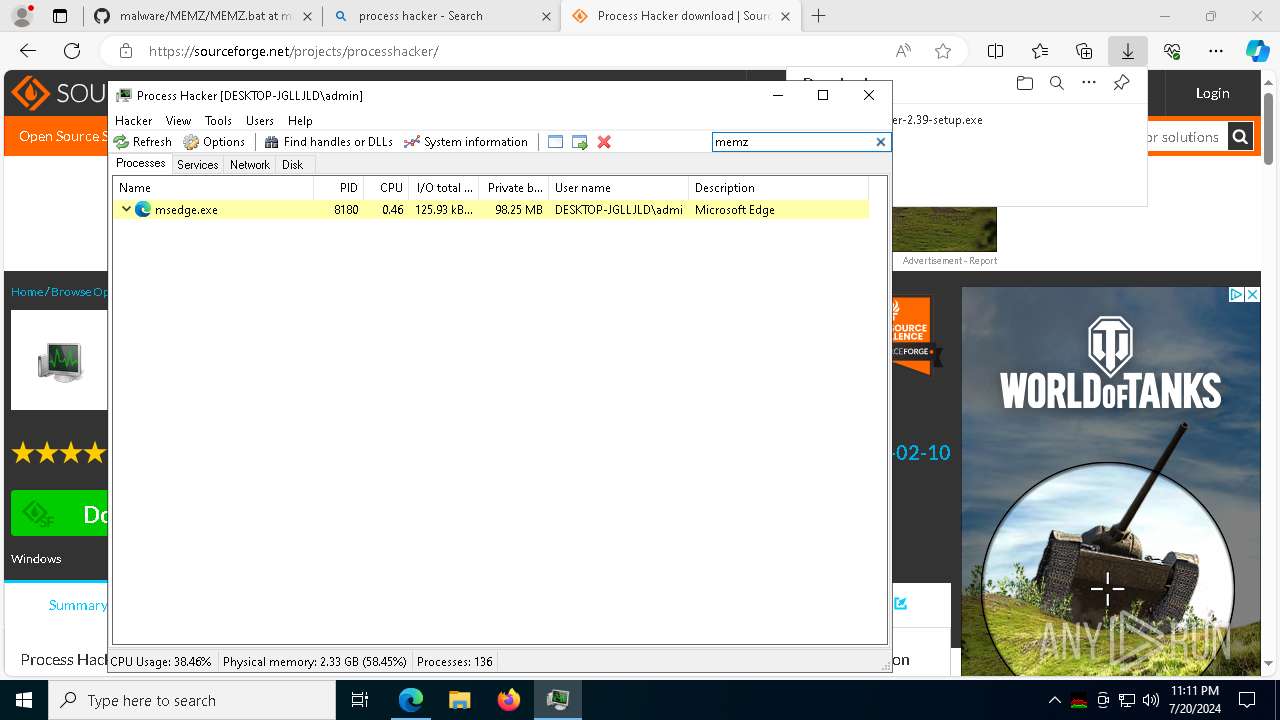Close the World of Tanks ad

point(1251,294)
